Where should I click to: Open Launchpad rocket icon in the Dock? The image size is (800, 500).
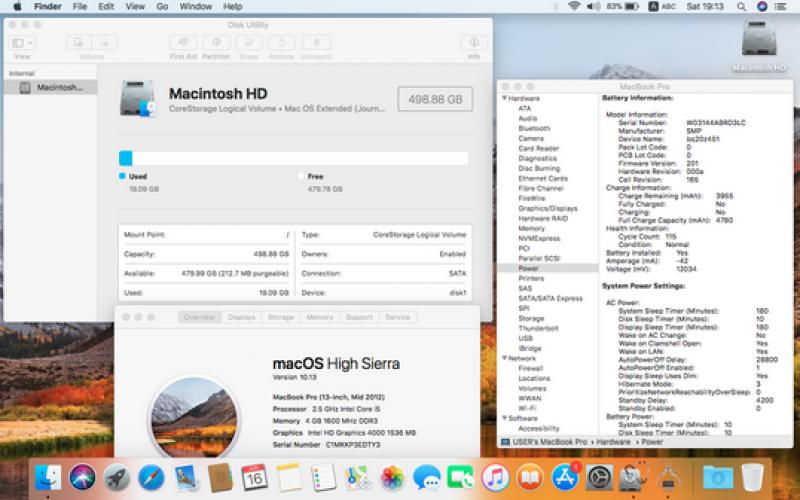pyautogui.click(x=117, y=478)
